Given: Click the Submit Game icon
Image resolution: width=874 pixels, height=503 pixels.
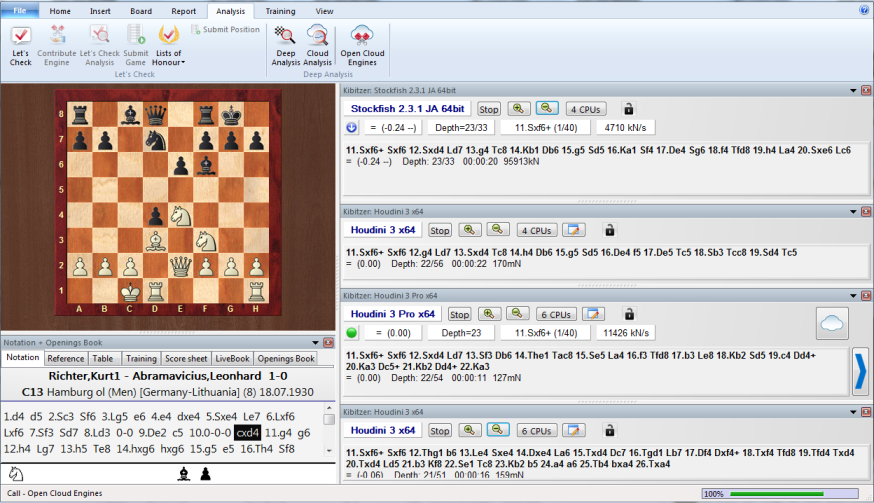Looking at the screenshot, I should click(135, 46).
